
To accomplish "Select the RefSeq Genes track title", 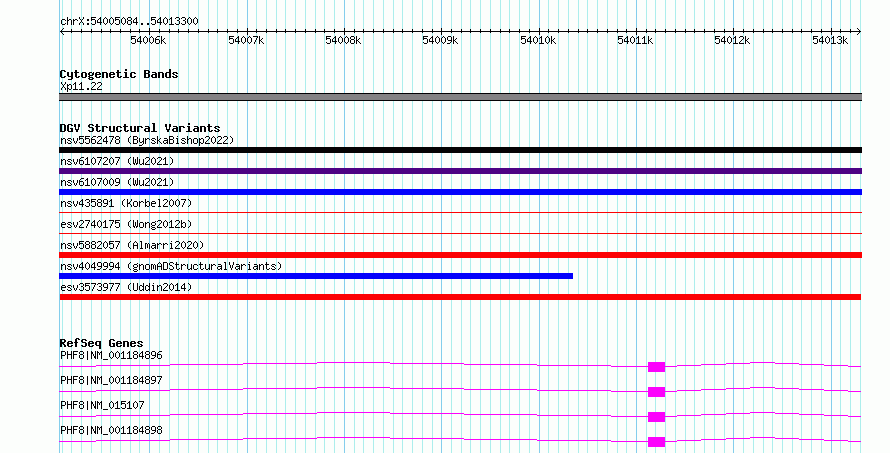I will 102,343.
